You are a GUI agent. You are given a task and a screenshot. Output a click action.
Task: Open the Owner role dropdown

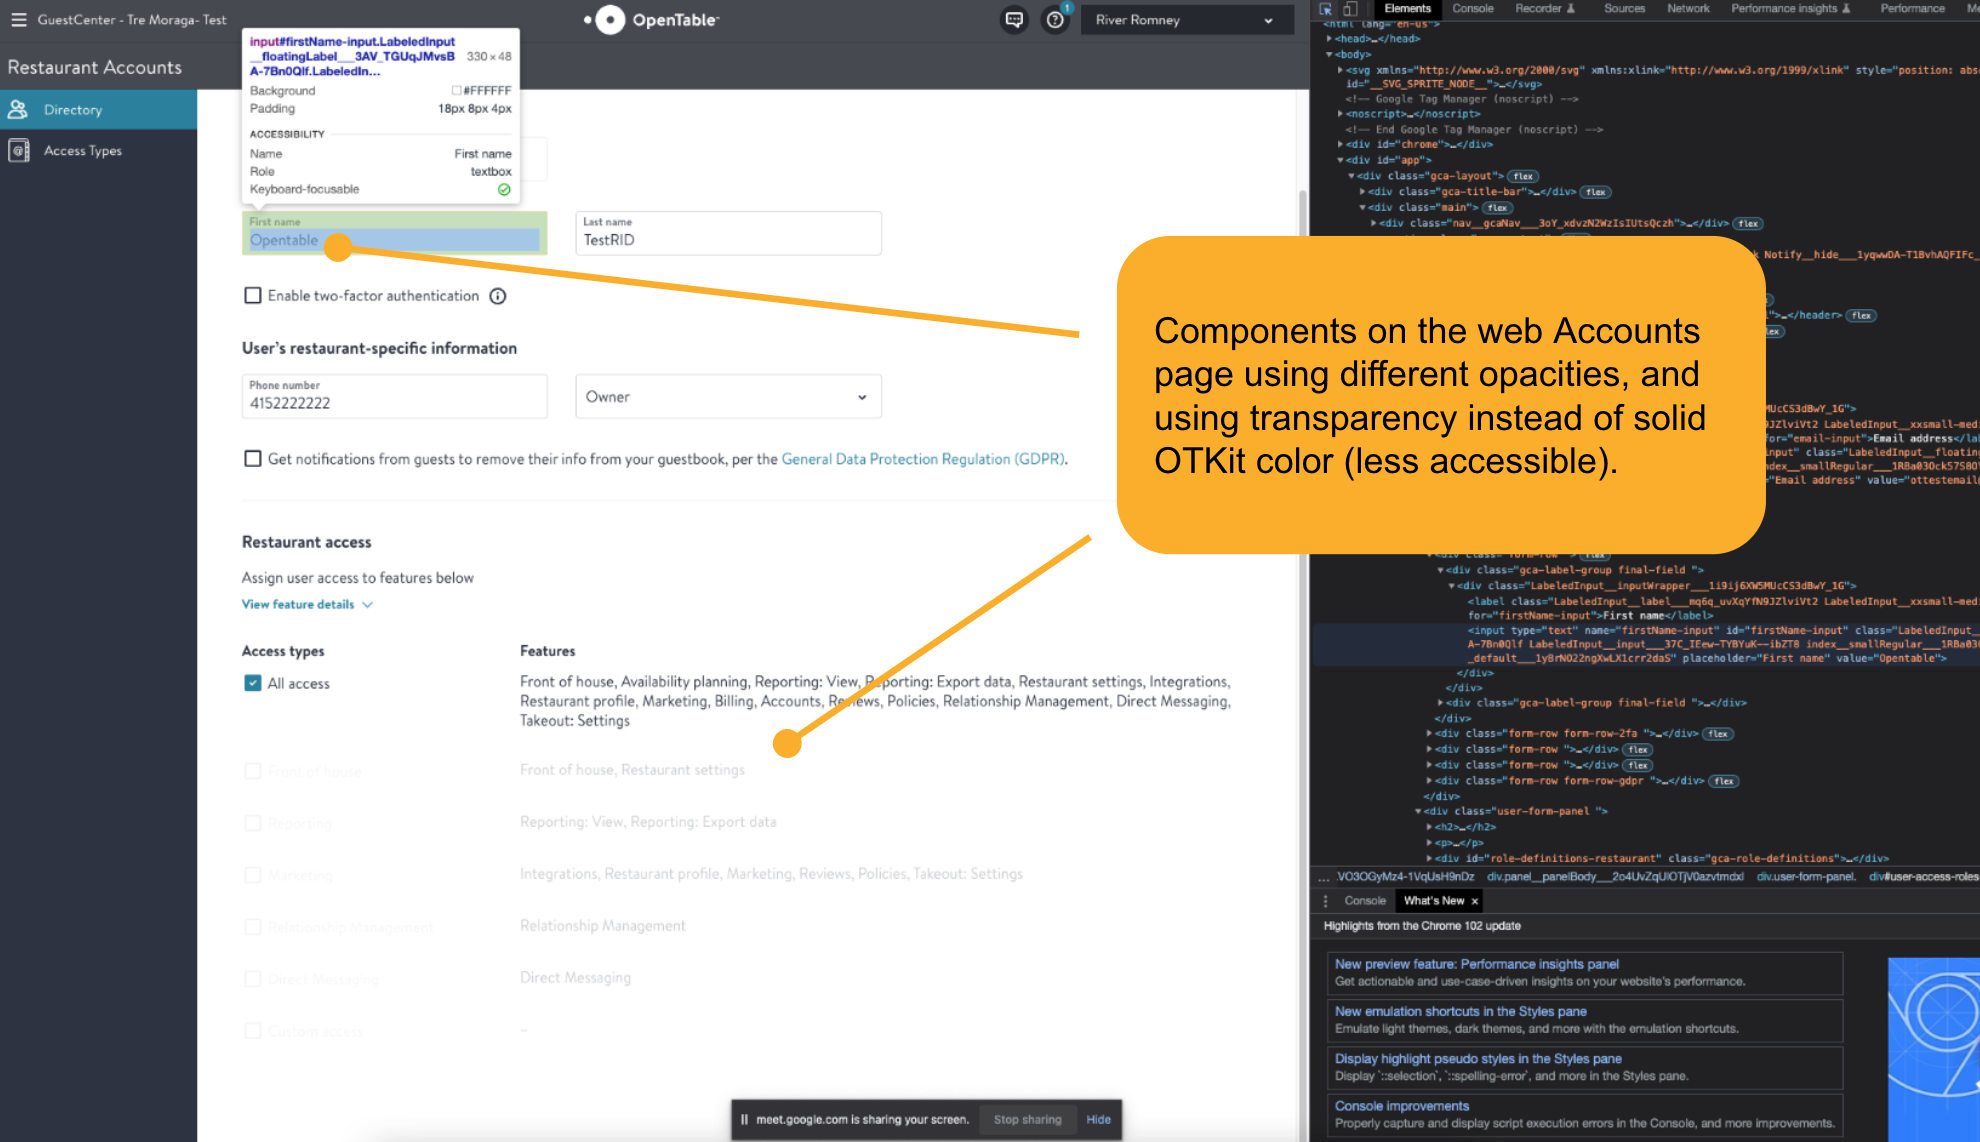[x=728, y=397]
